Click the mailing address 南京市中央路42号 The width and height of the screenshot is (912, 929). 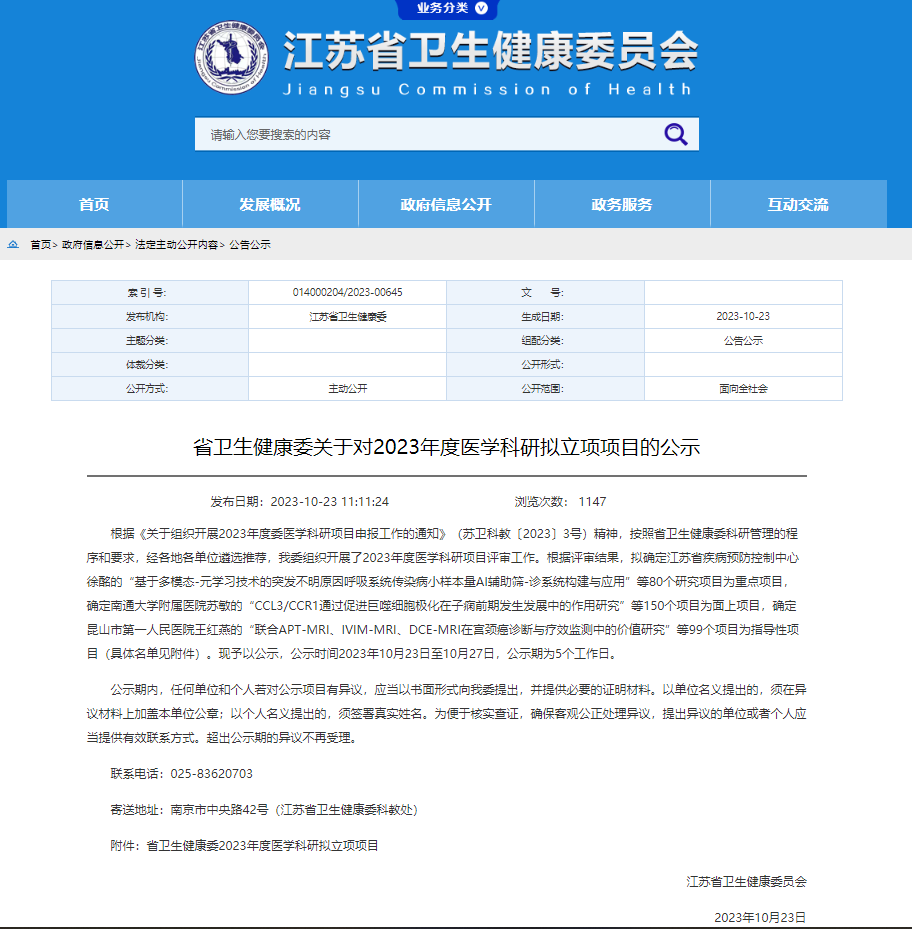[219, 810]
